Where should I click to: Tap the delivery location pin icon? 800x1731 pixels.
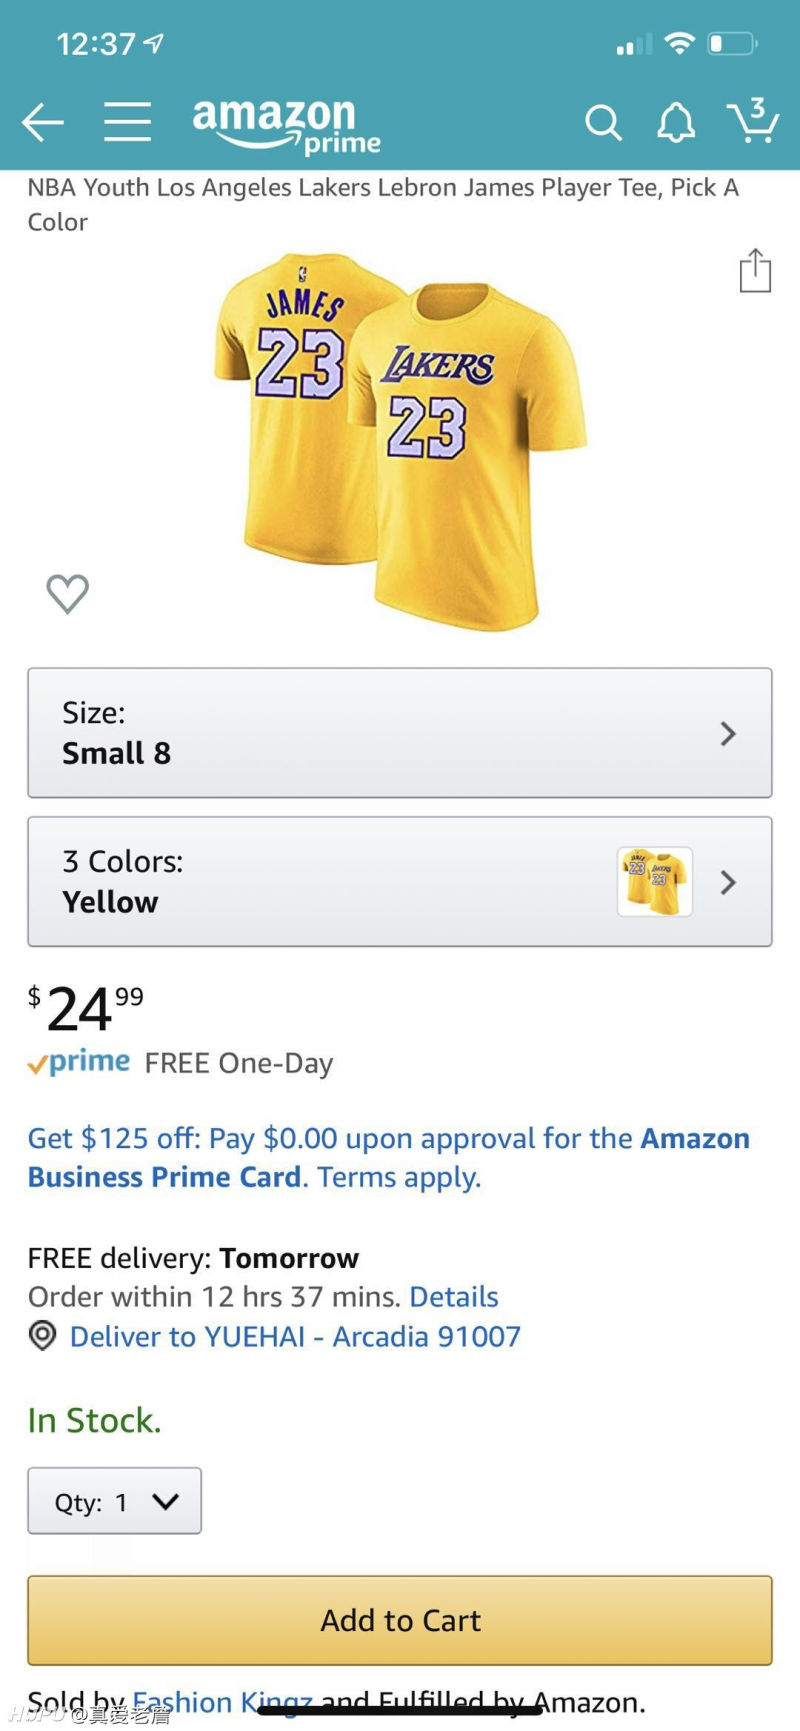pos(42,1336)
